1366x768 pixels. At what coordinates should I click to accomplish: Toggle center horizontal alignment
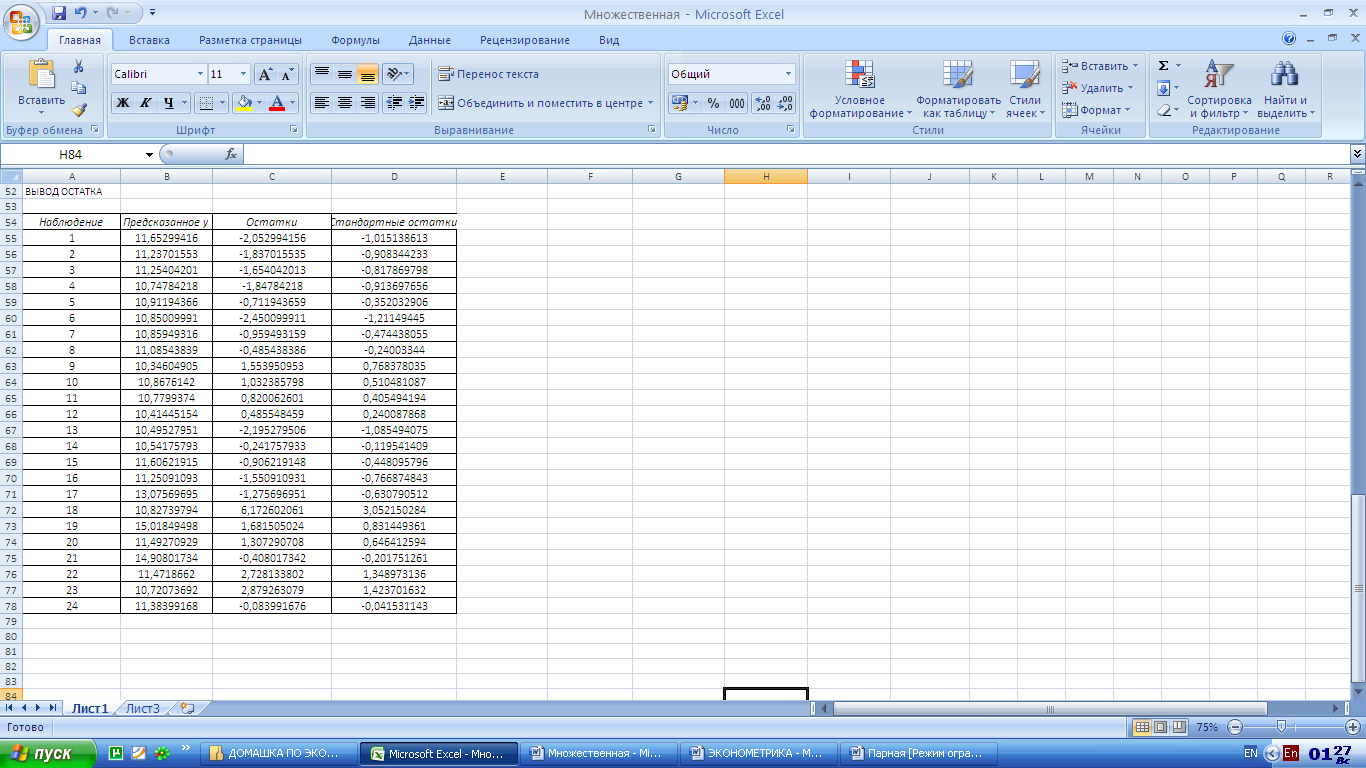click(344, 102)
